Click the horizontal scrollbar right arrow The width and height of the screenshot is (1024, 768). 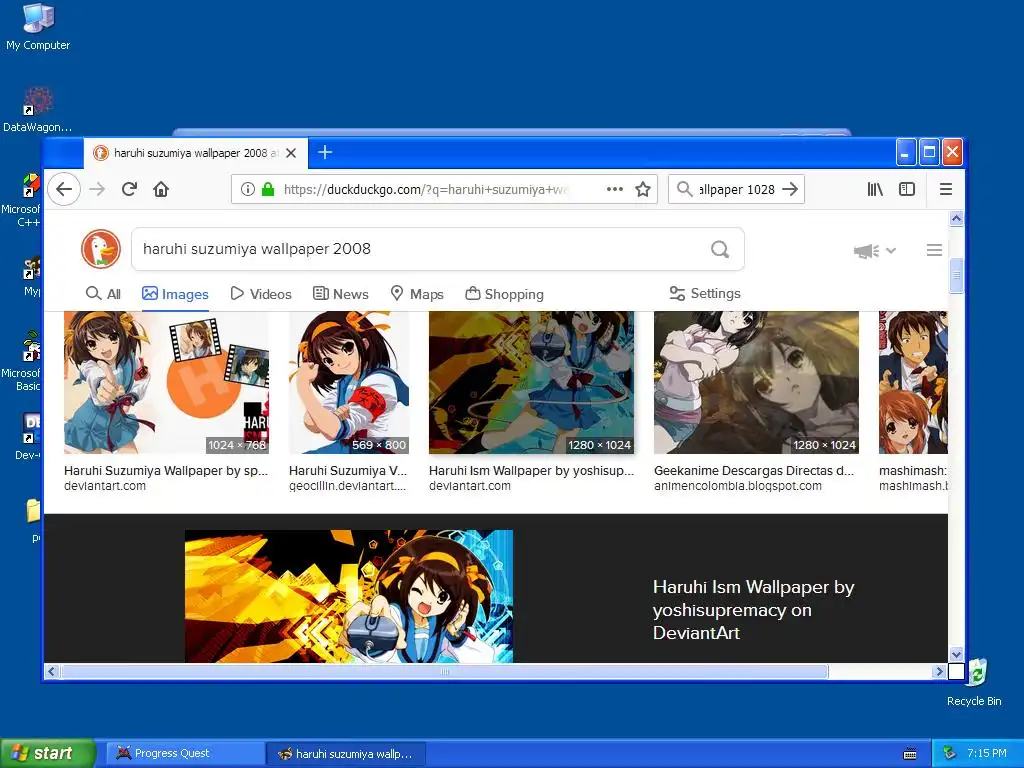pyautogui.click(x=939, y=671)
